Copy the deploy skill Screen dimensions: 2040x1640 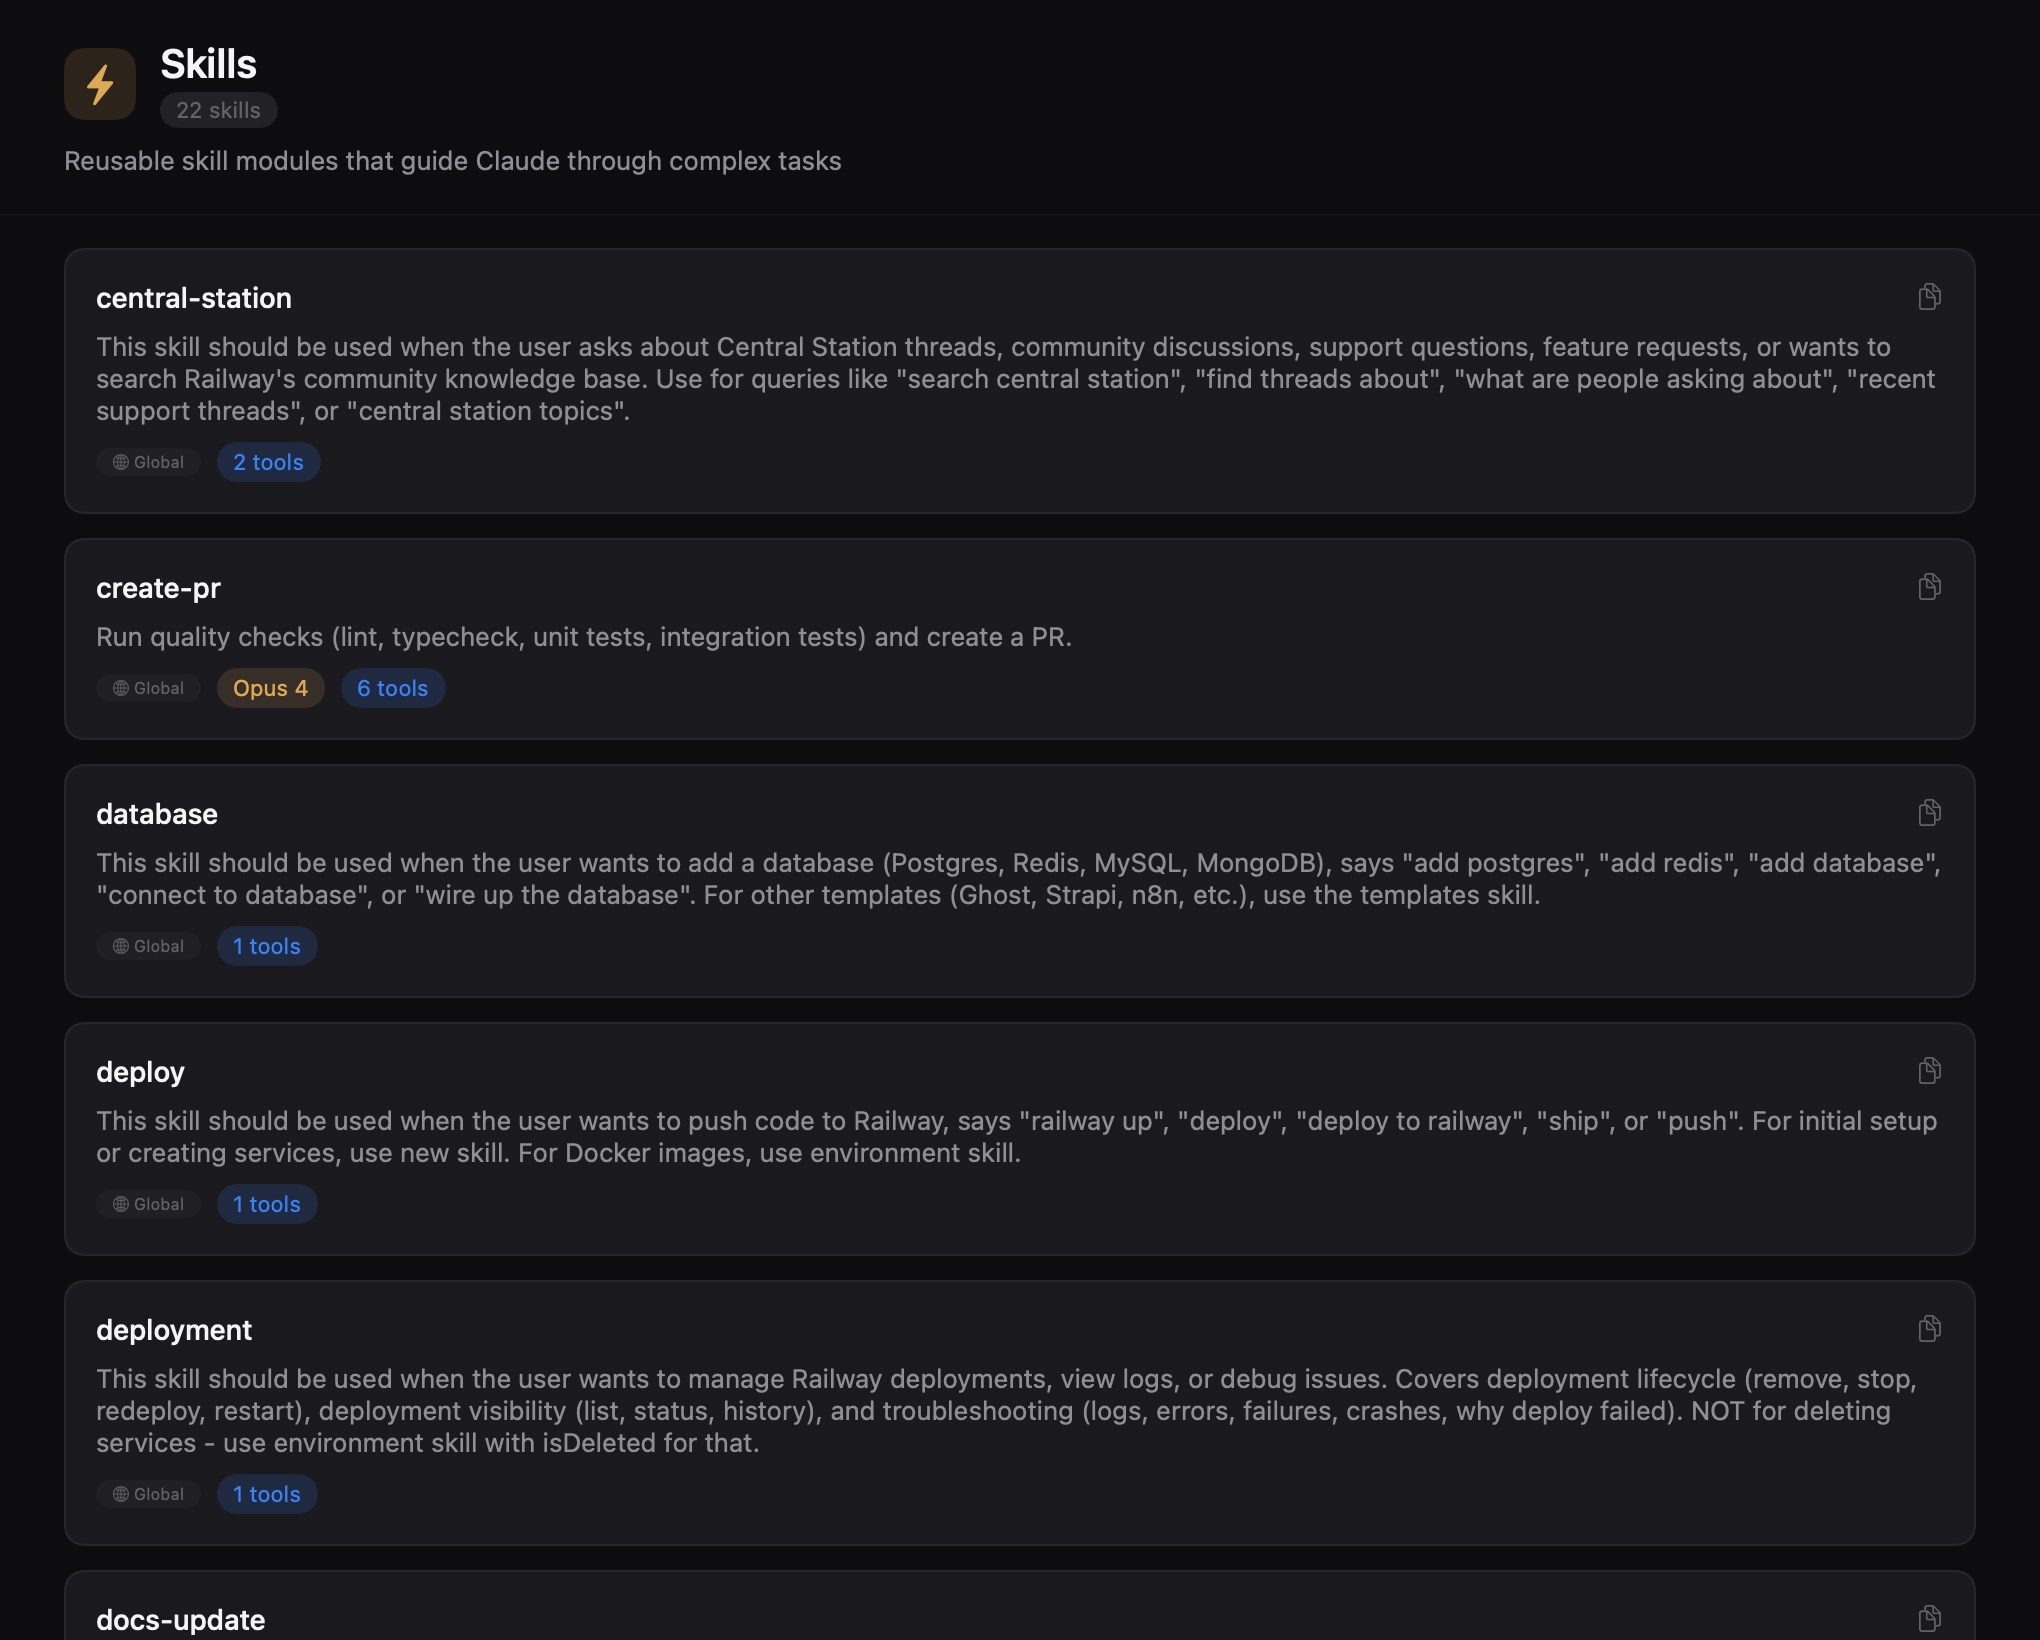click(1929, 1071)
